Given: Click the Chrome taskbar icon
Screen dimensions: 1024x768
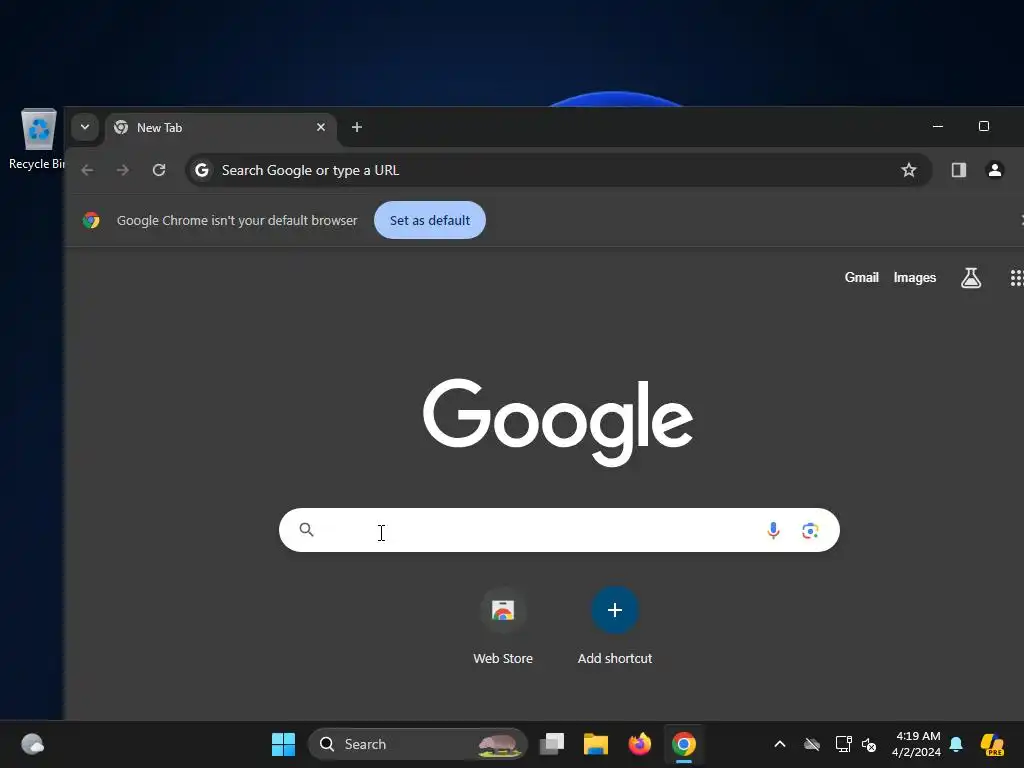Looking at the screenshot, I should pyautogui.click(x=684, y=744).
